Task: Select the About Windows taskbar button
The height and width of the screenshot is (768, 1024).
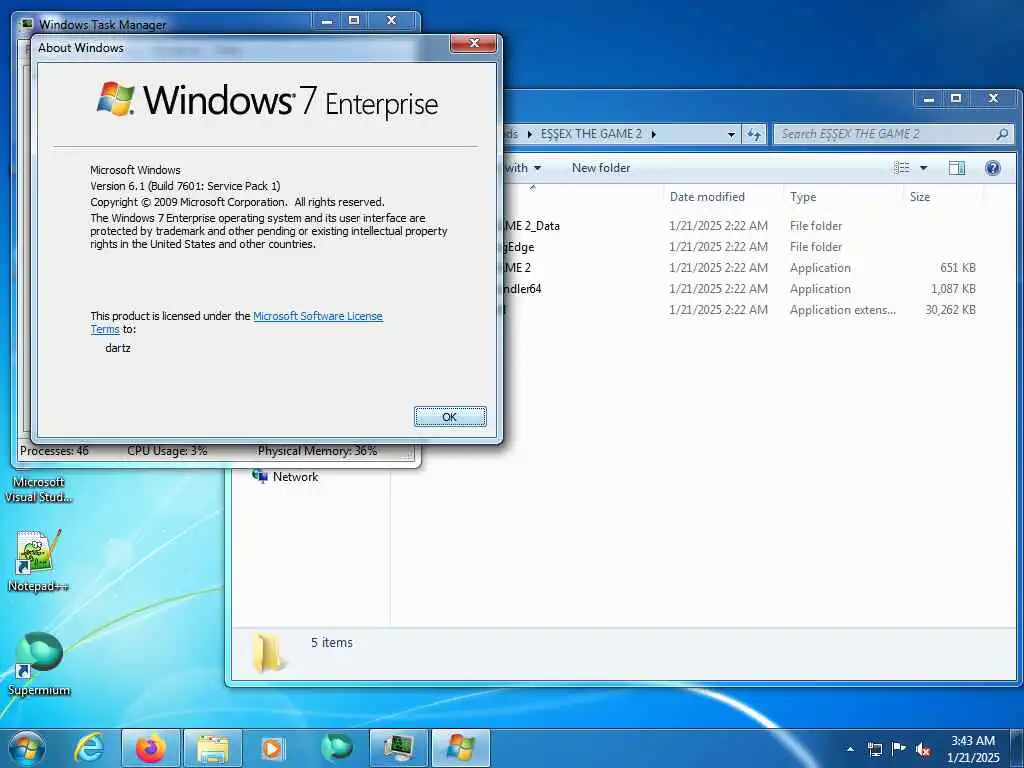Action: click(x=461, y=748)
